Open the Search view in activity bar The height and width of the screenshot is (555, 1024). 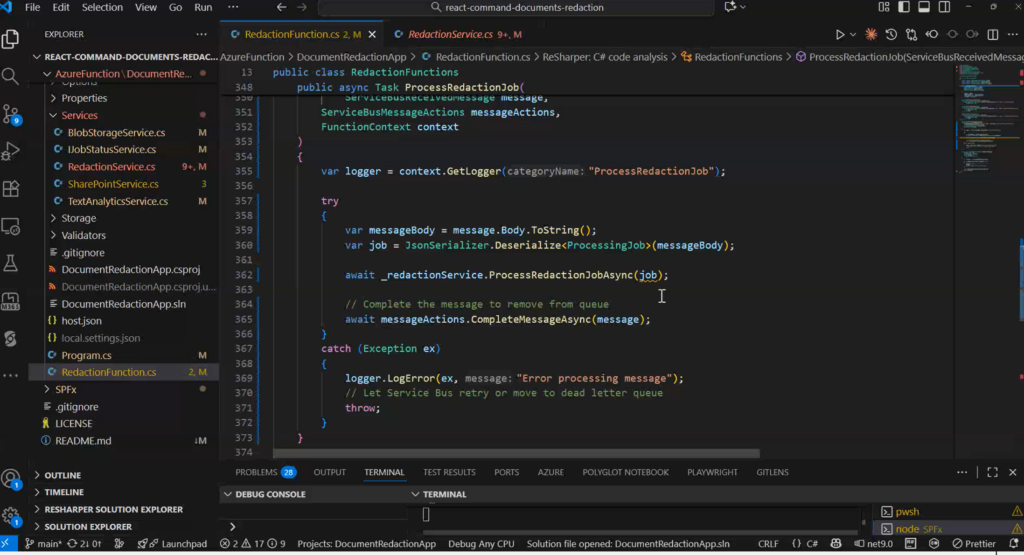pos(11,76)
